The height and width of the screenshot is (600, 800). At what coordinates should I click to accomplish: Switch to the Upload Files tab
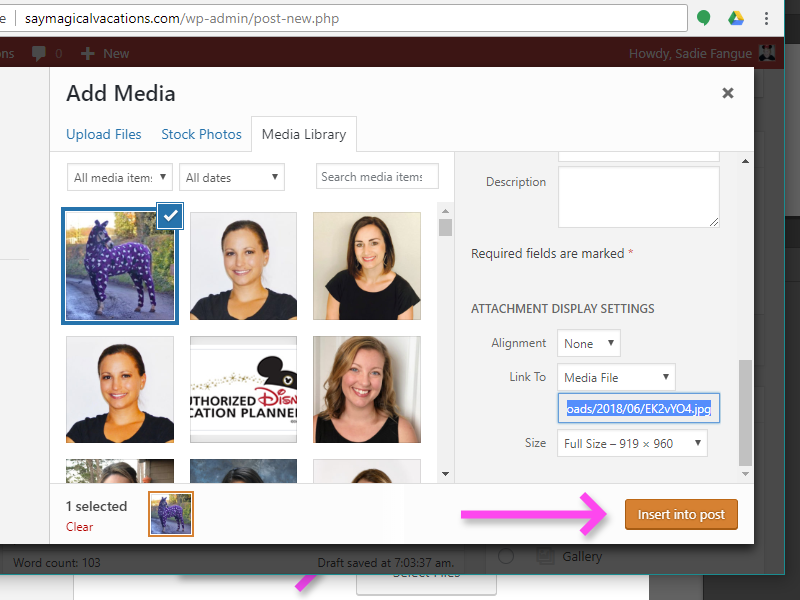tap(104, 134)
